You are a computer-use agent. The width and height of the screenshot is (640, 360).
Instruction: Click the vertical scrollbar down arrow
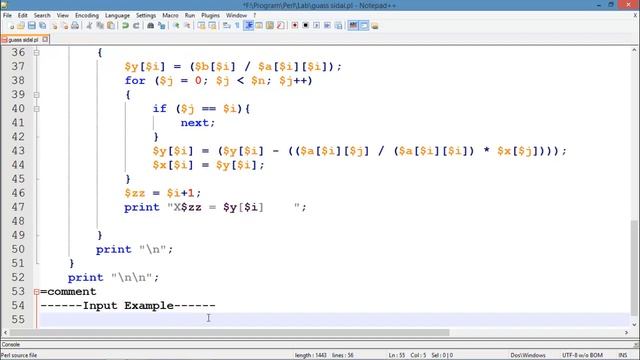634,324
